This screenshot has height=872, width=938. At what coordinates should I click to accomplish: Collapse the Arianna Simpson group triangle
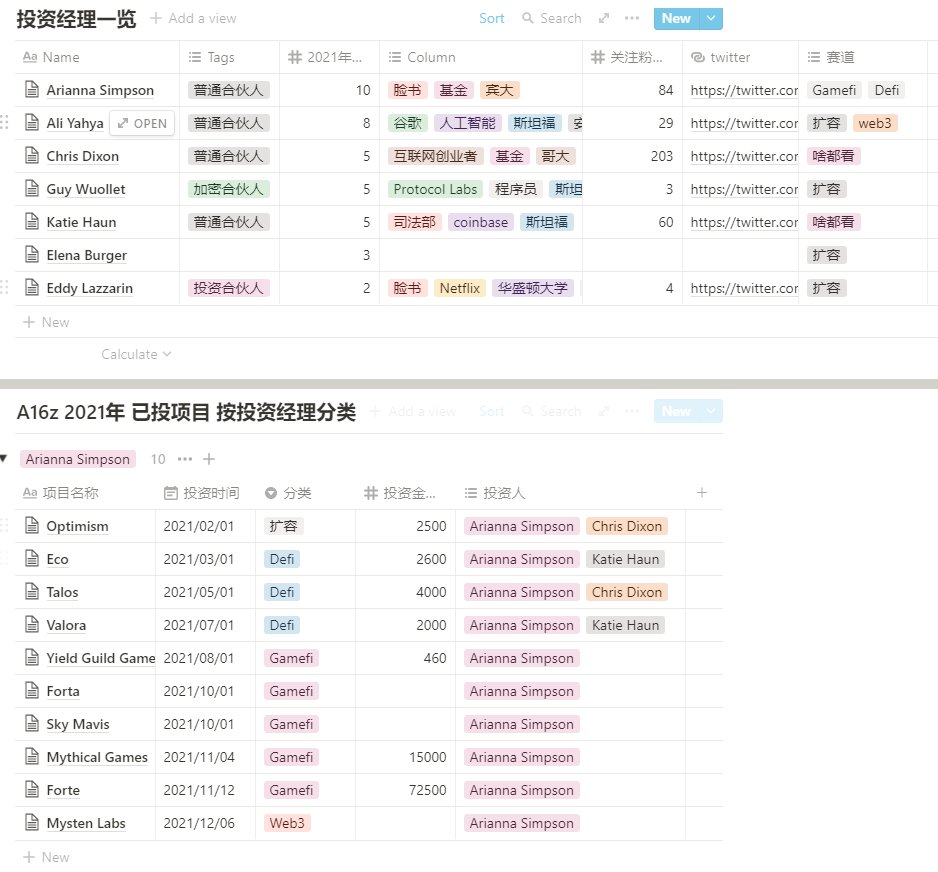tap(4, 459)
